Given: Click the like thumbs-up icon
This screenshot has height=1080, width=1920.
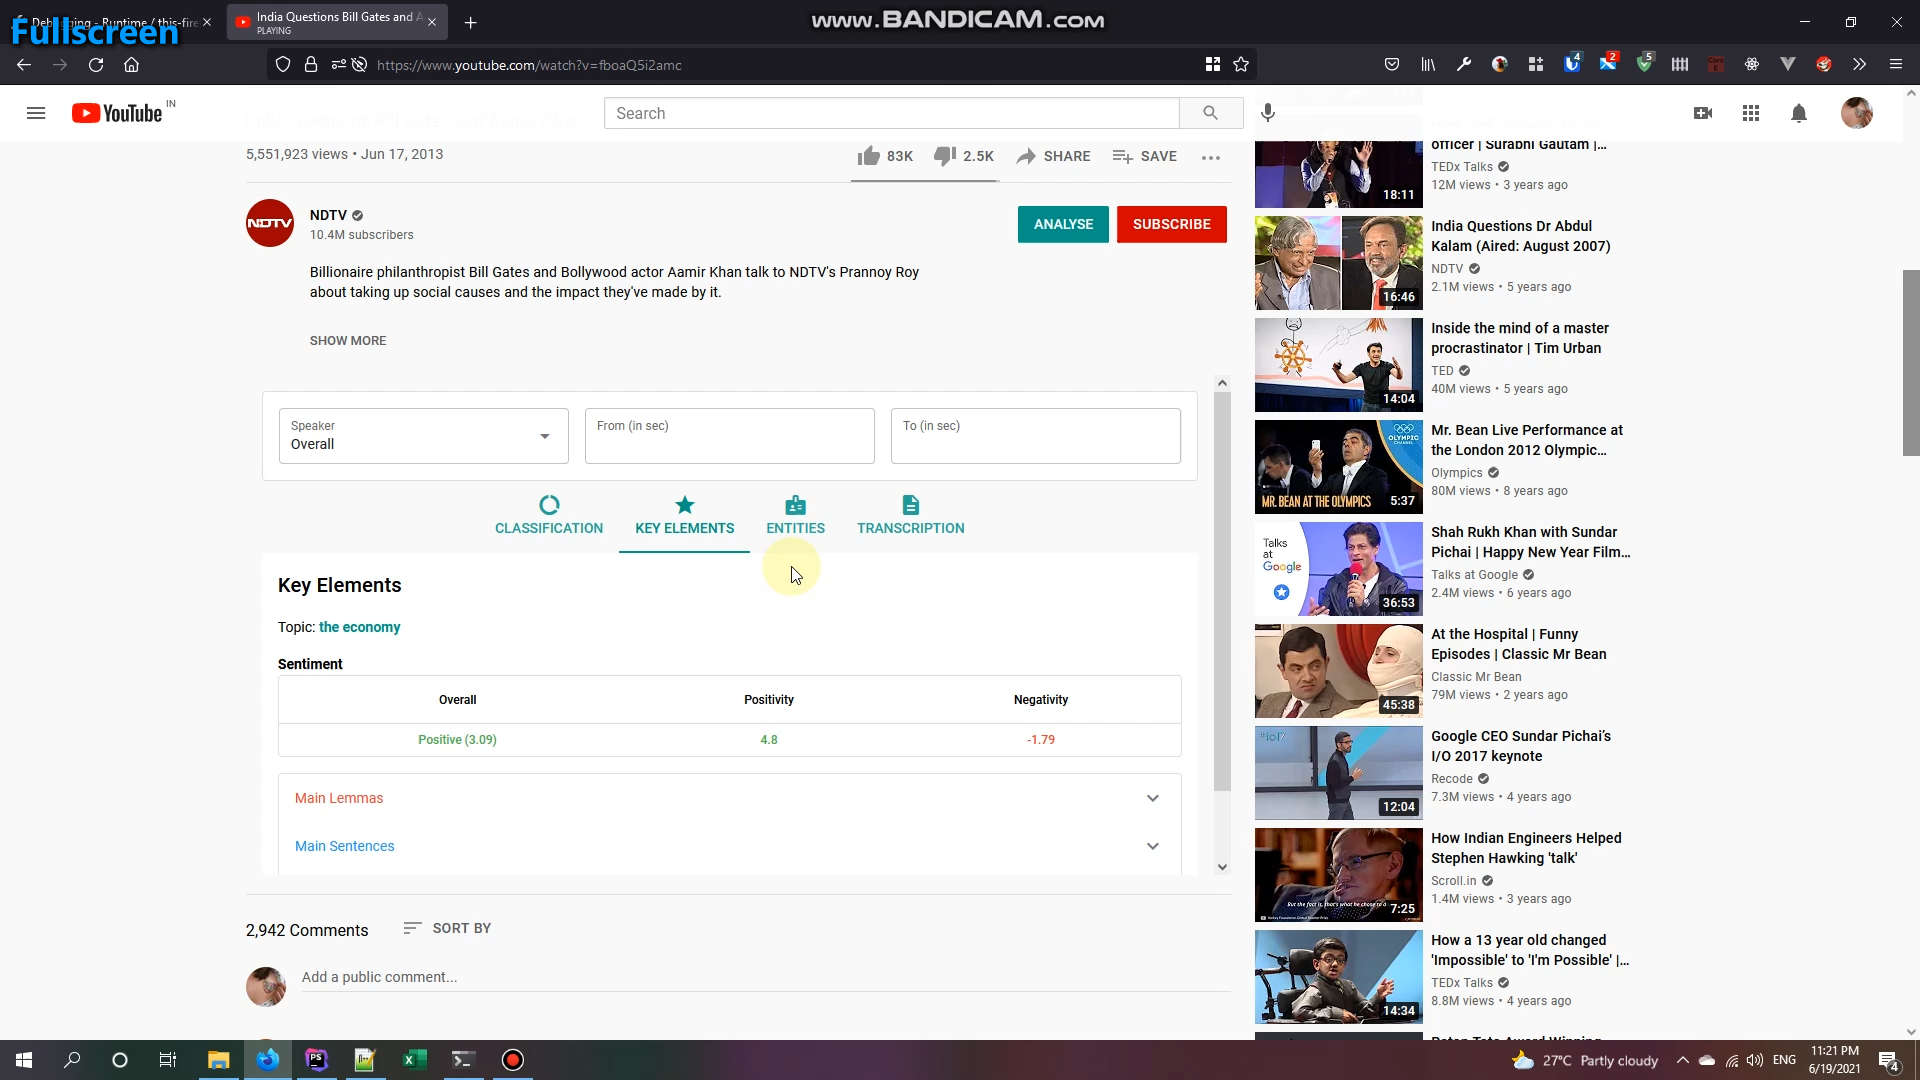Looking at the screenshot, I should [x=868, y=156].
